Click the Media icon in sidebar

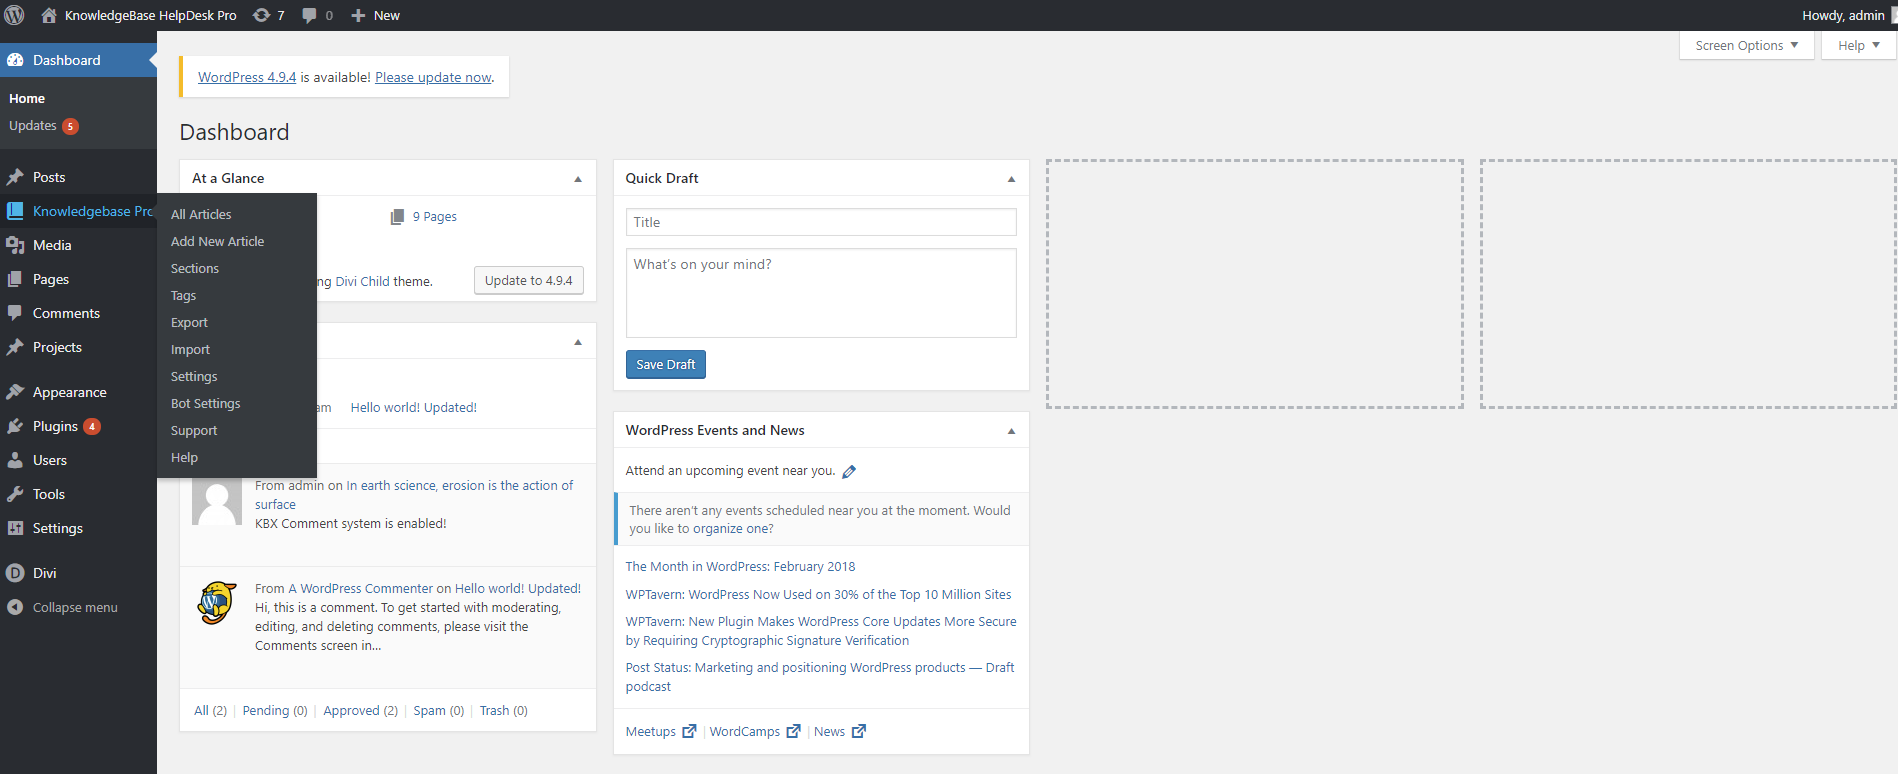pyautogui.click(x=15, y=245)
